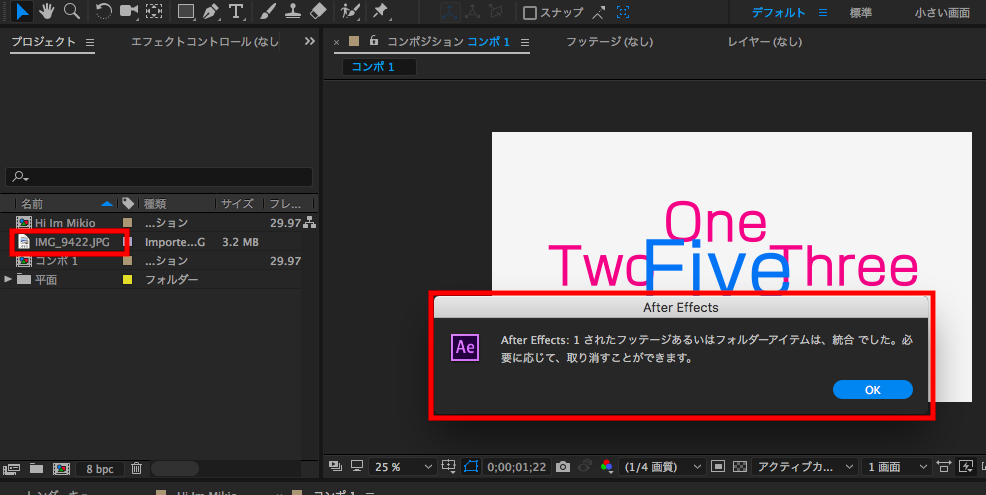Take a snapshot with camera icon
Viewport: 986px width, 495px height.
pos(563,467)
